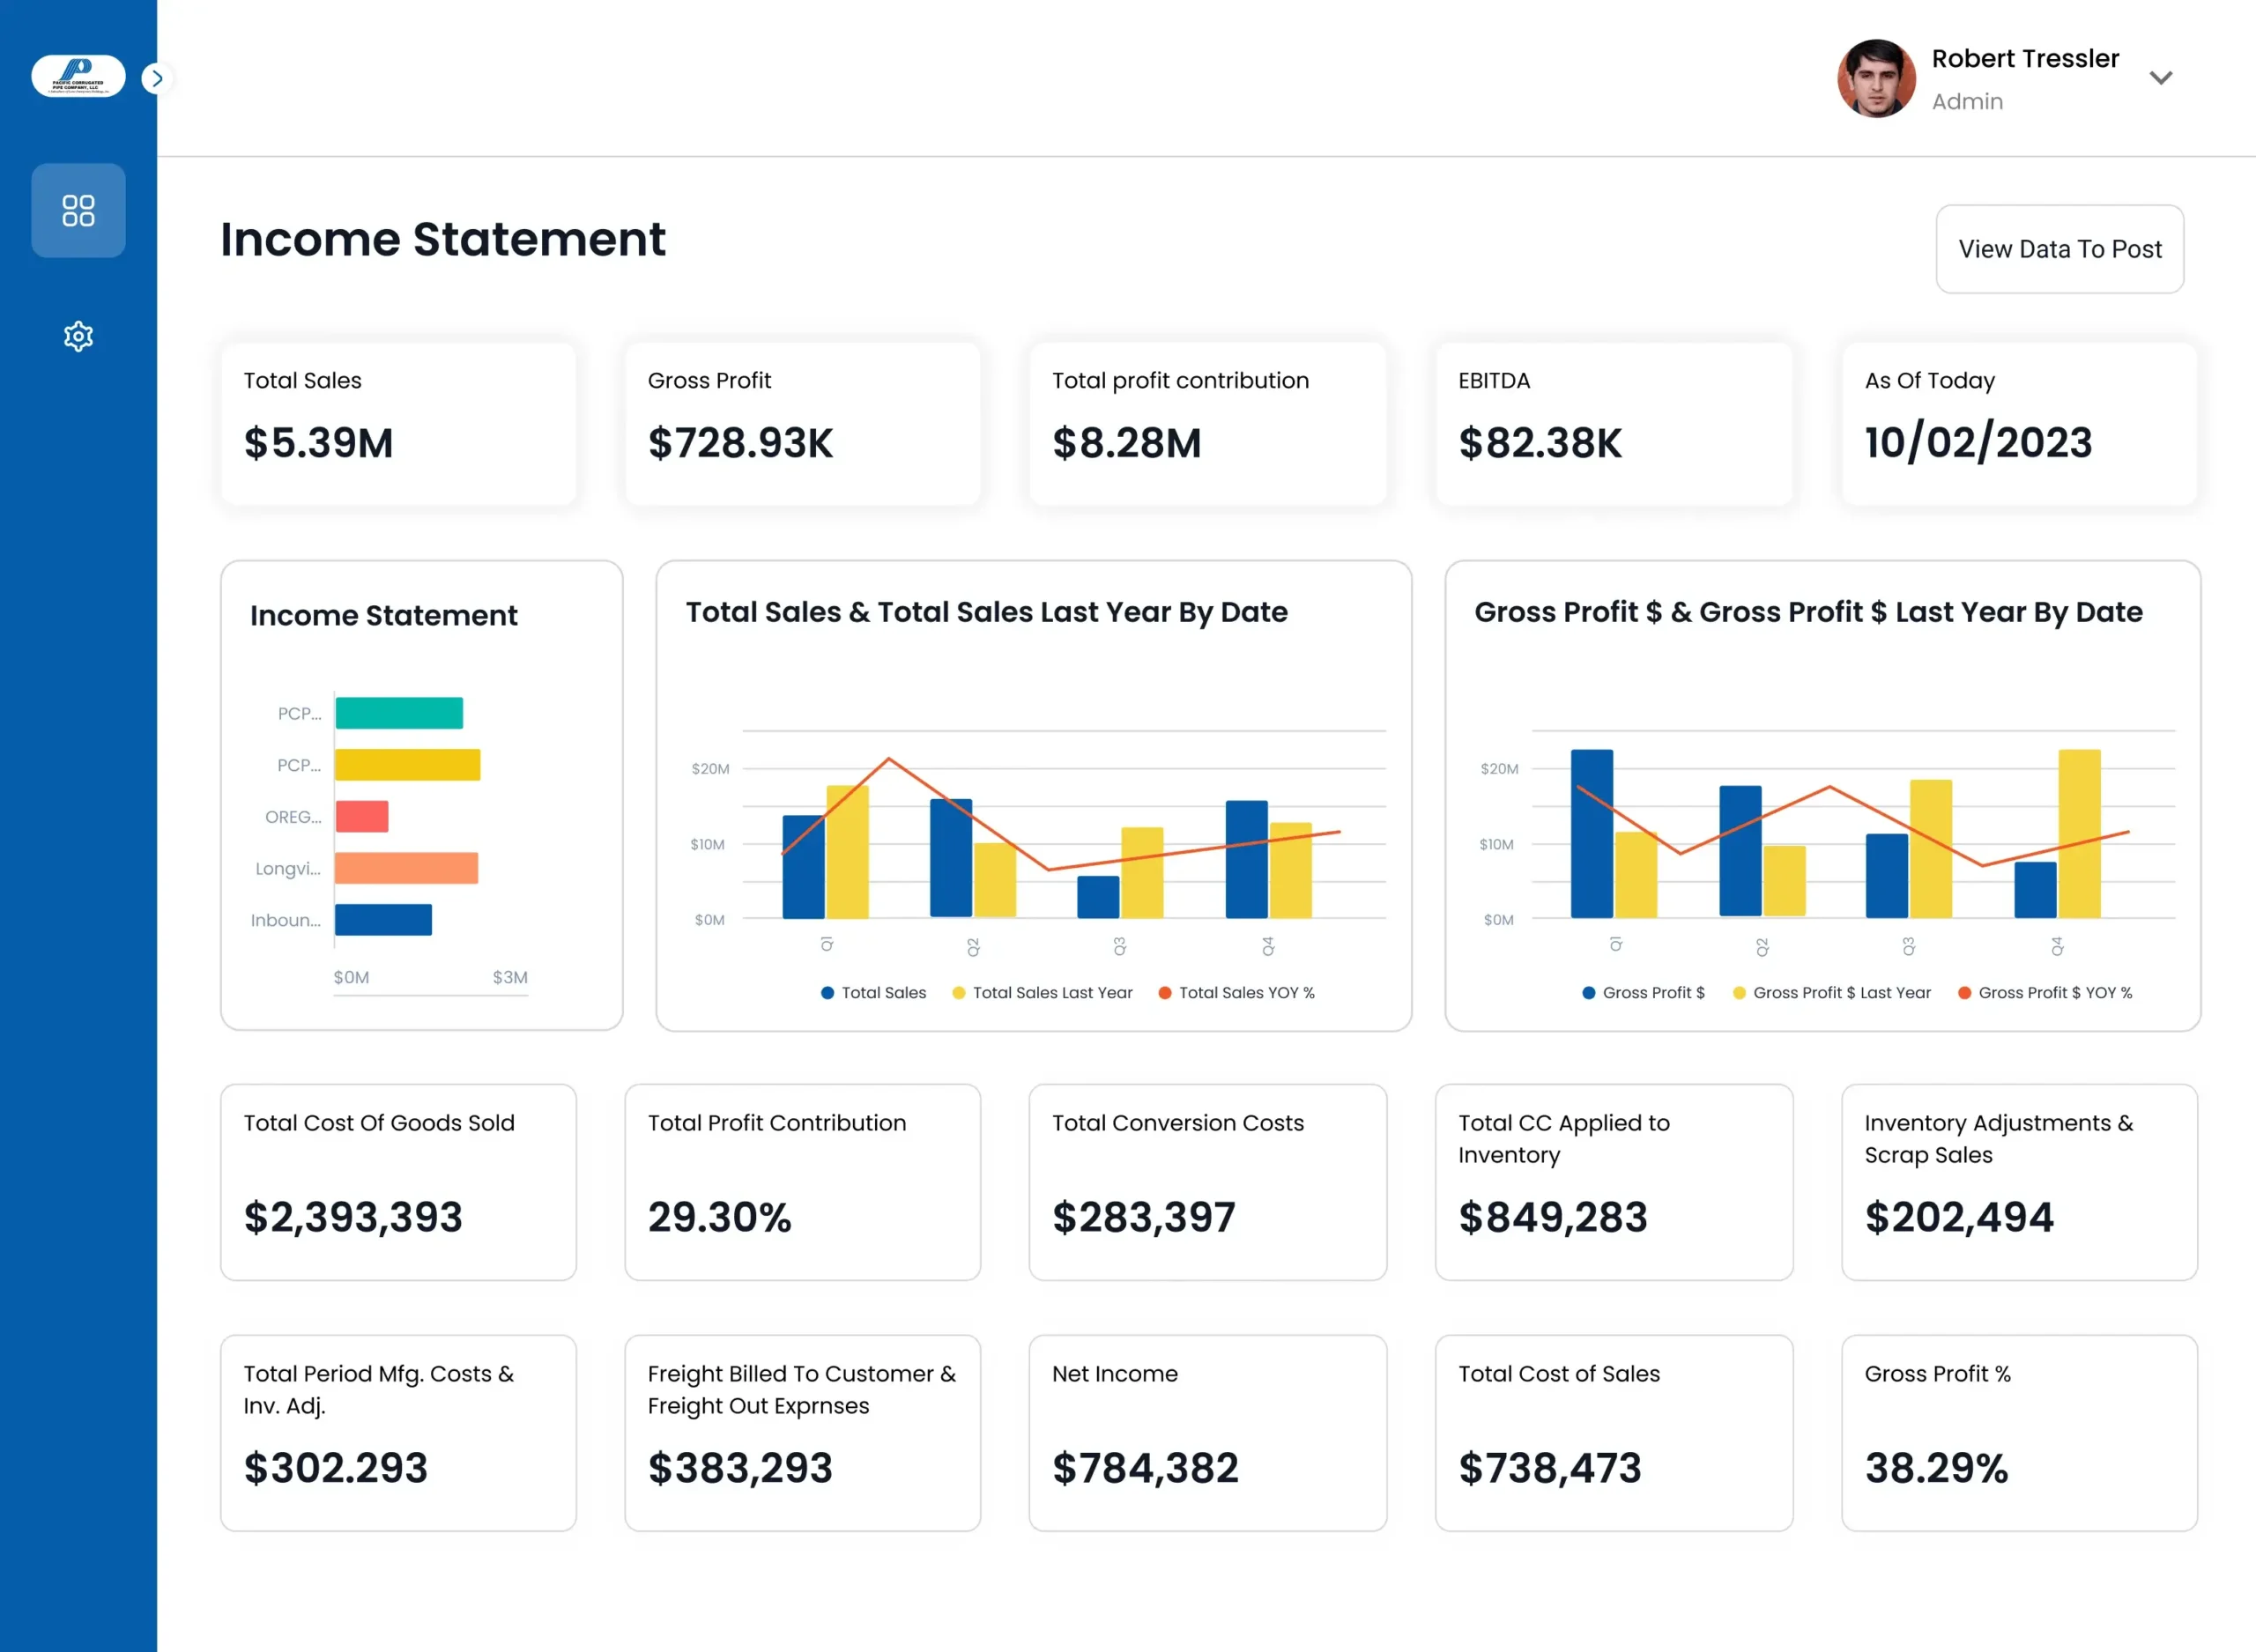Click the yellow PCP bar in Income Statement chart
This screenshot has width=2256, height=1652.
[x=407, y=765]
